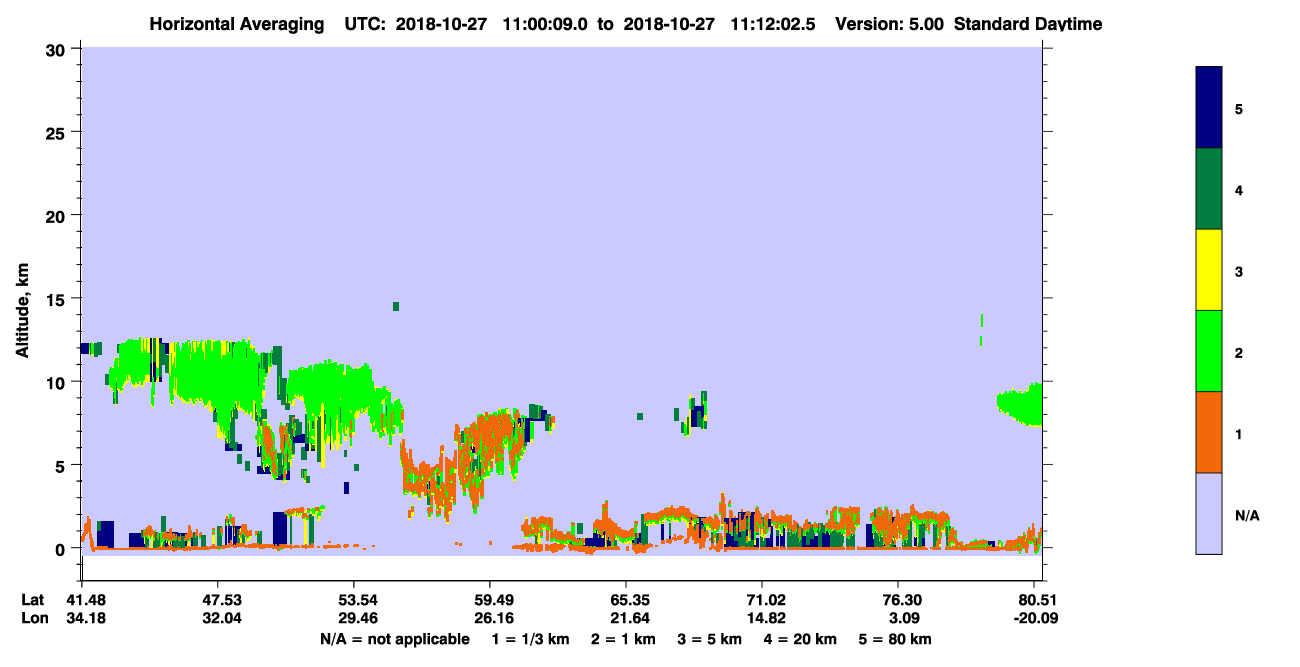Click the orange color bar segment labeled 1
Image resolution: width=1300 pixels, height=667 pixels.
[1209, 431]
